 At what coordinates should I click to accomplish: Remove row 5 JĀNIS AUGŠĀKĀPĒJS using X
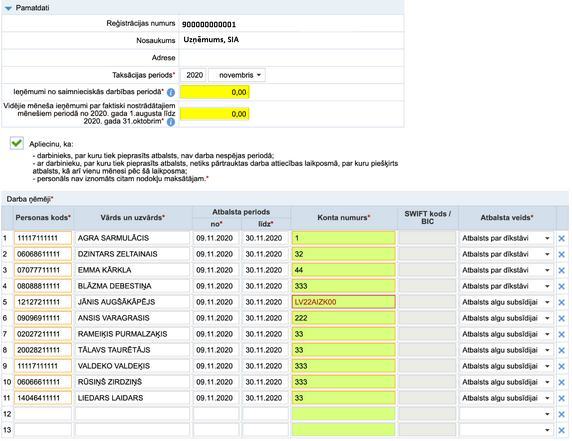click(x=561, y=302)
